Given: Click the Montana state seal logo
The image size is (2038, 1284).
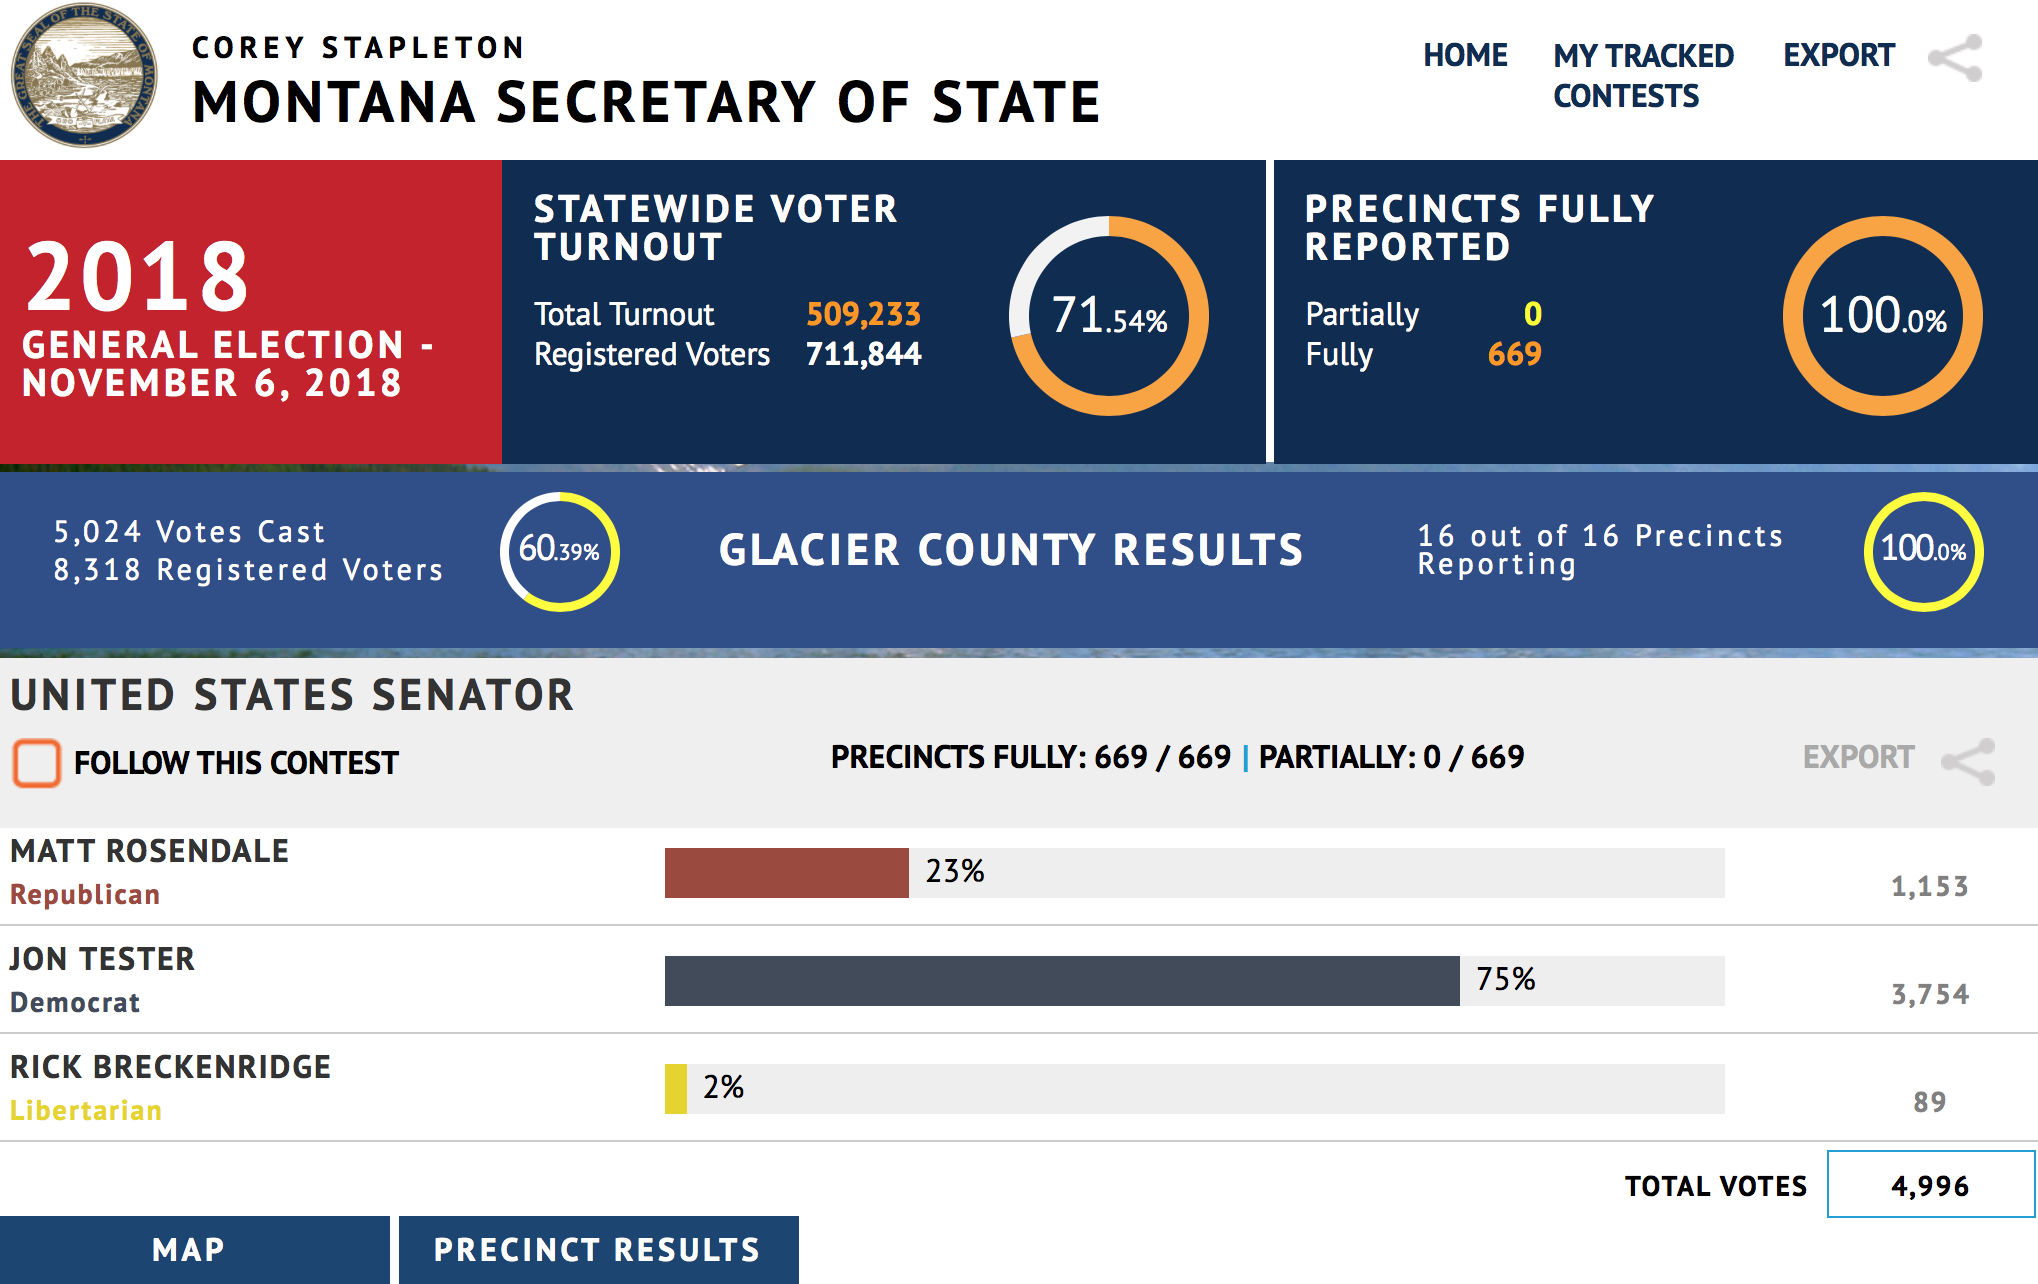Looking at the screenshot, I should click(x=84, y=75).
